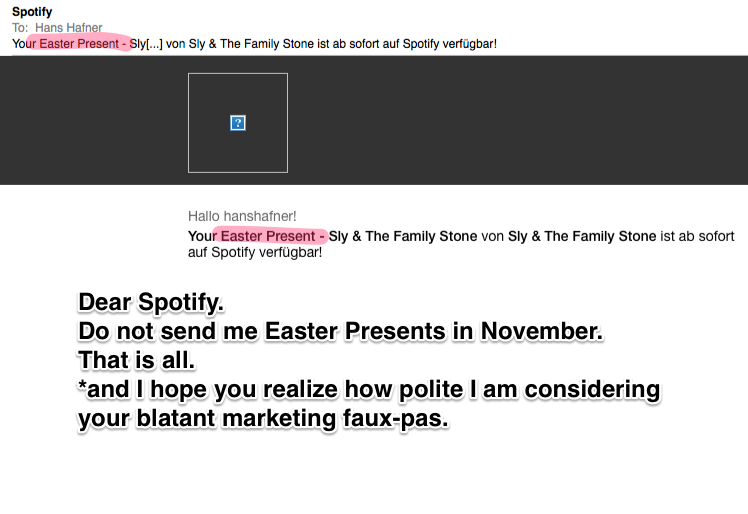Click recipient name Hans Hafner
Image resolution: width=748 pixels, height=514 pixels.
[x=69, y=28]
